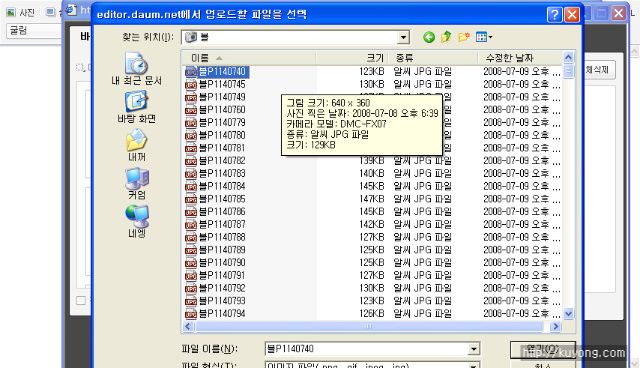Select the file 불P1140791
640x368 pixels.
pyautogui.click(x=222, y=275)
